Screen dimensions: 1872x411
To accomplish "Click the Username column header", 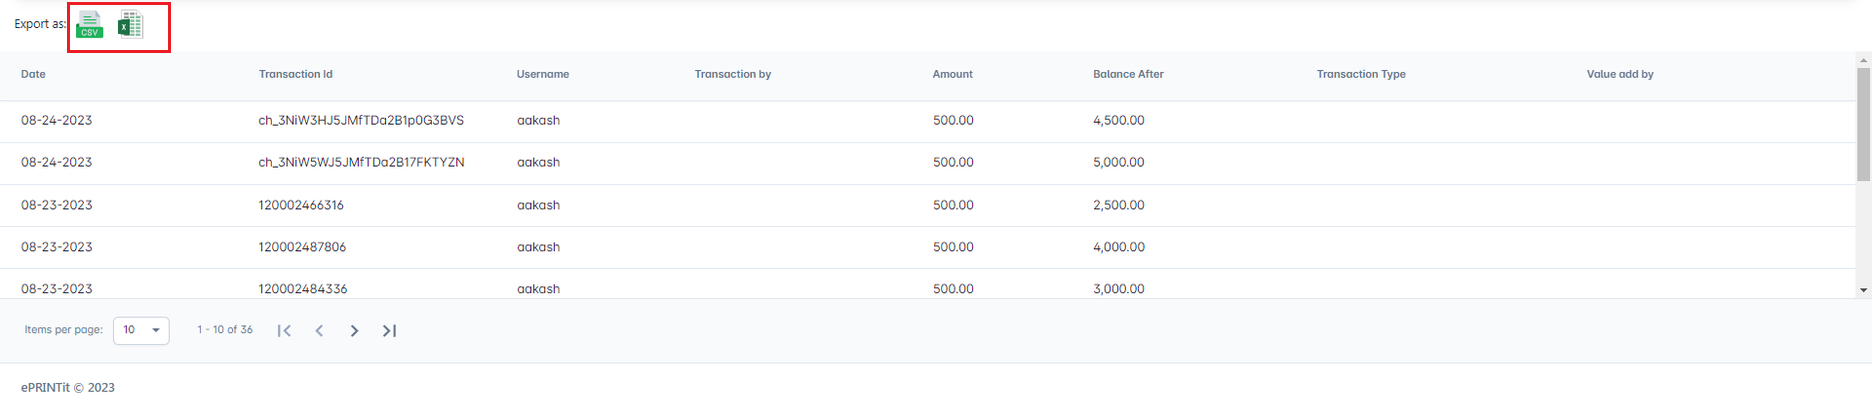I will (x=542, y=74).
